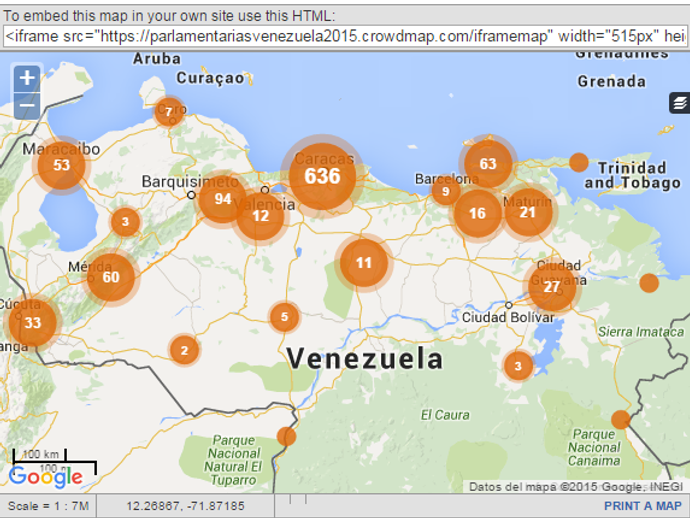The width and height of the screenshot is (690, 518).
Task: Click the coordinates 12.26867, -71.87185 readout
Action: coord(185,506)
